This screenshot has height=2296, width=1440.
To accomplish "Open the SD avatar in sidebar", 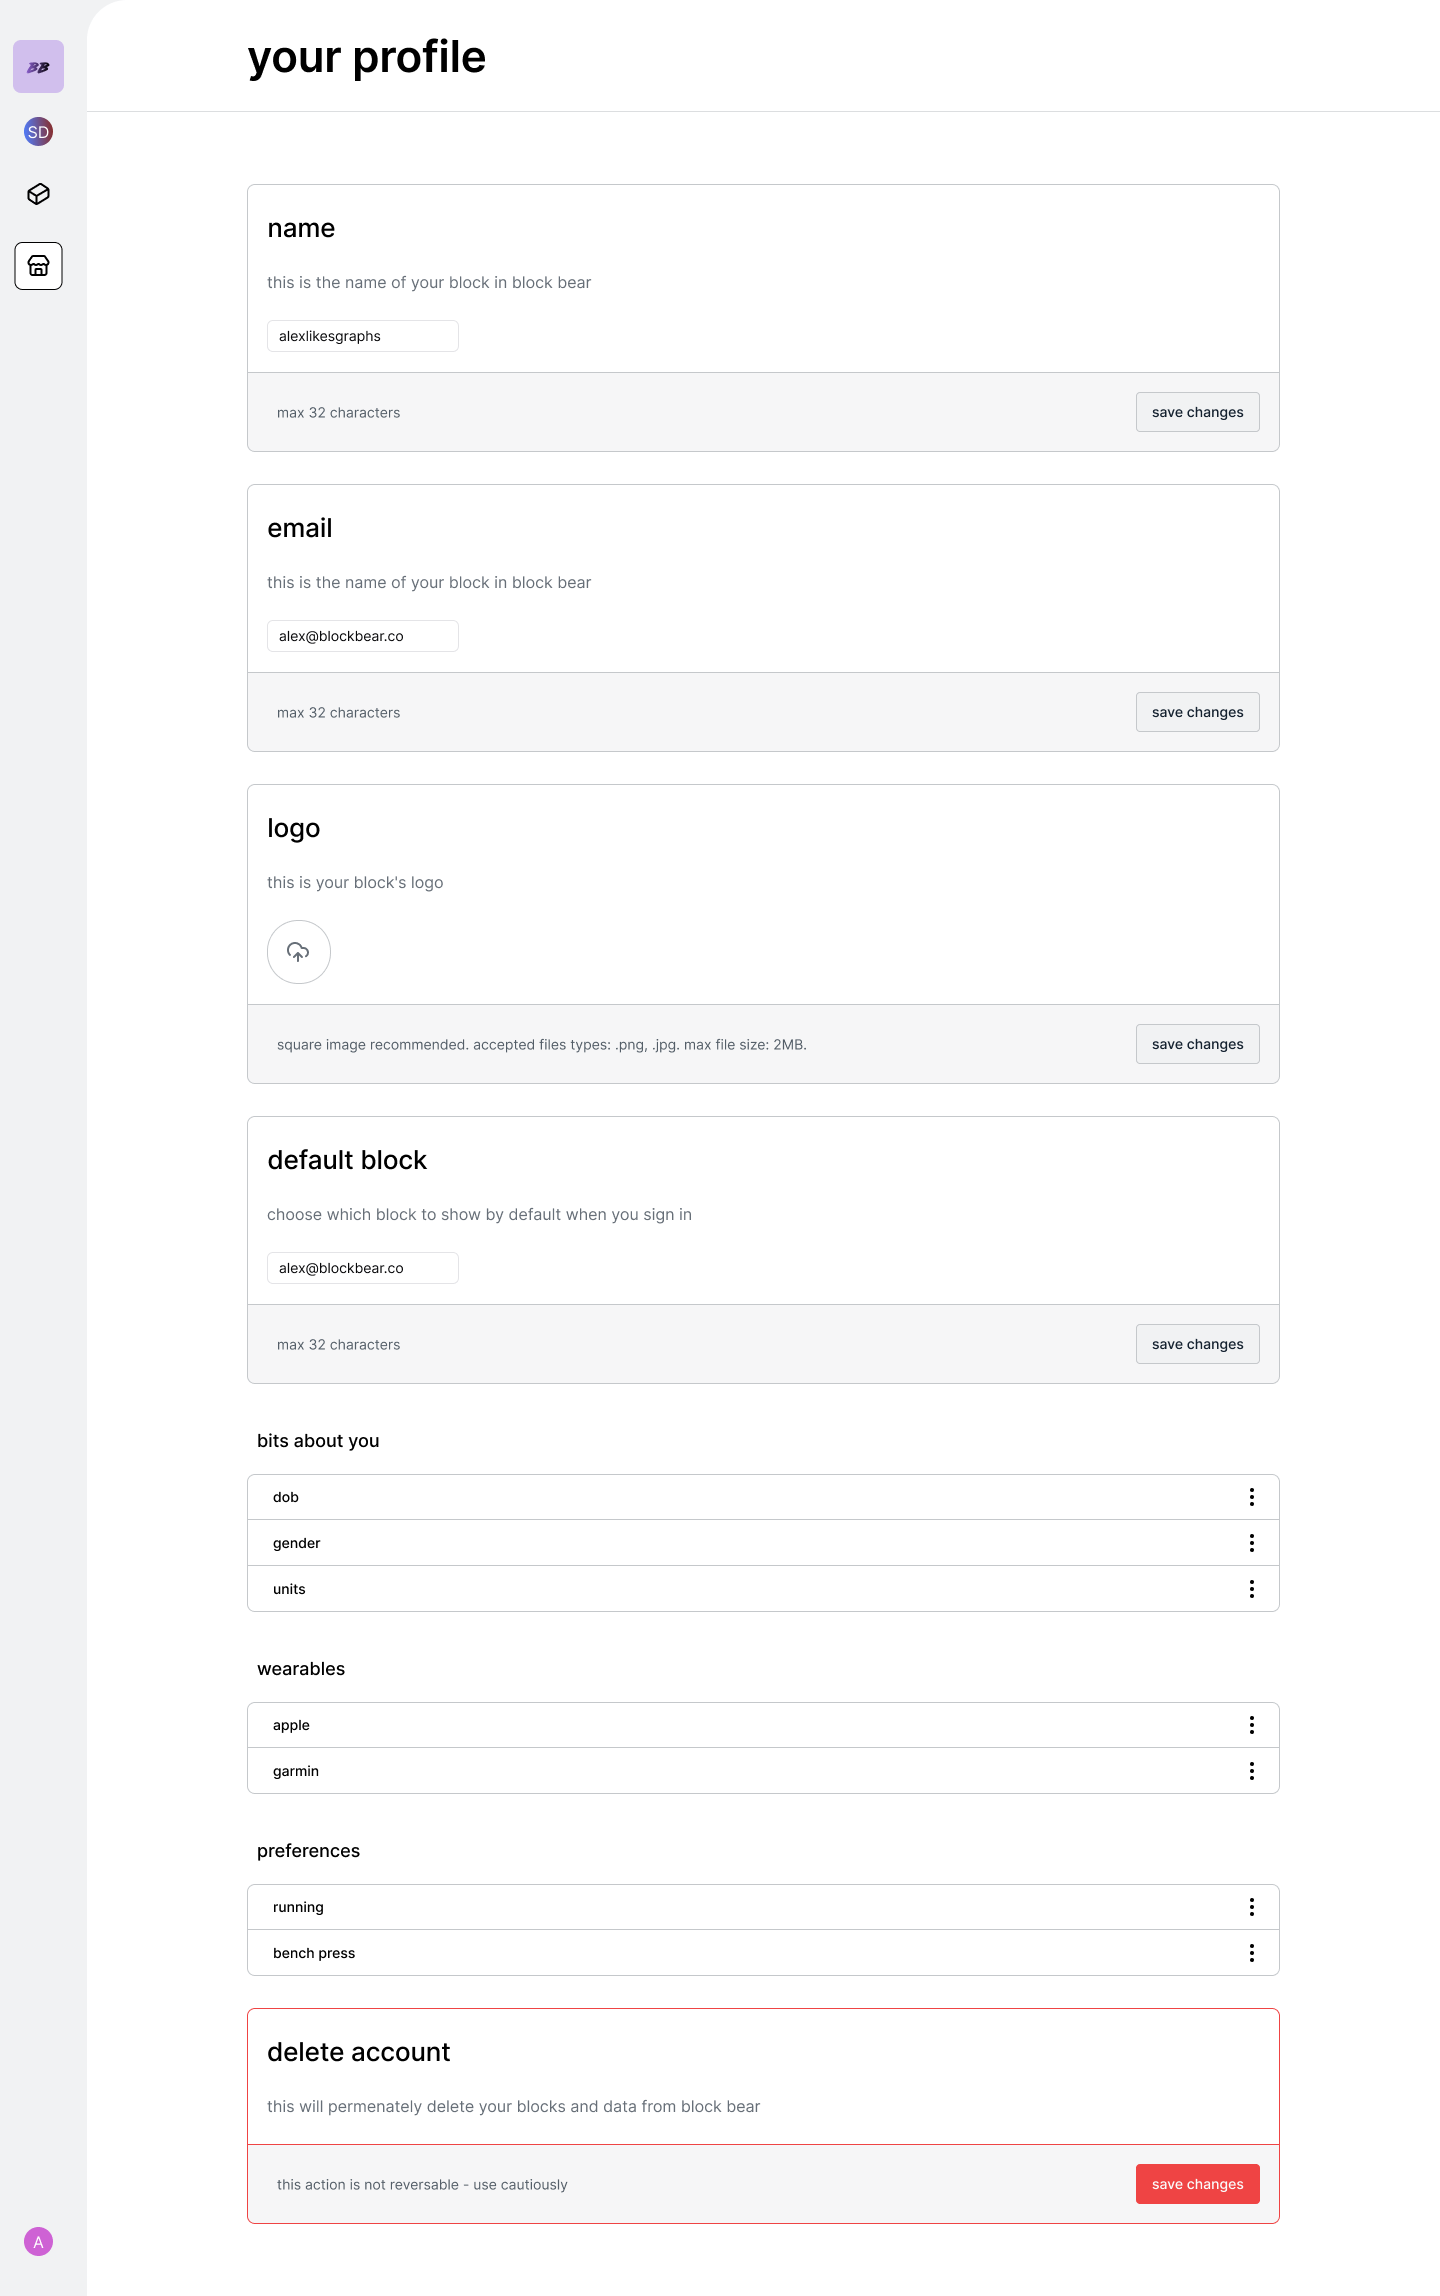I will (38, 132).
